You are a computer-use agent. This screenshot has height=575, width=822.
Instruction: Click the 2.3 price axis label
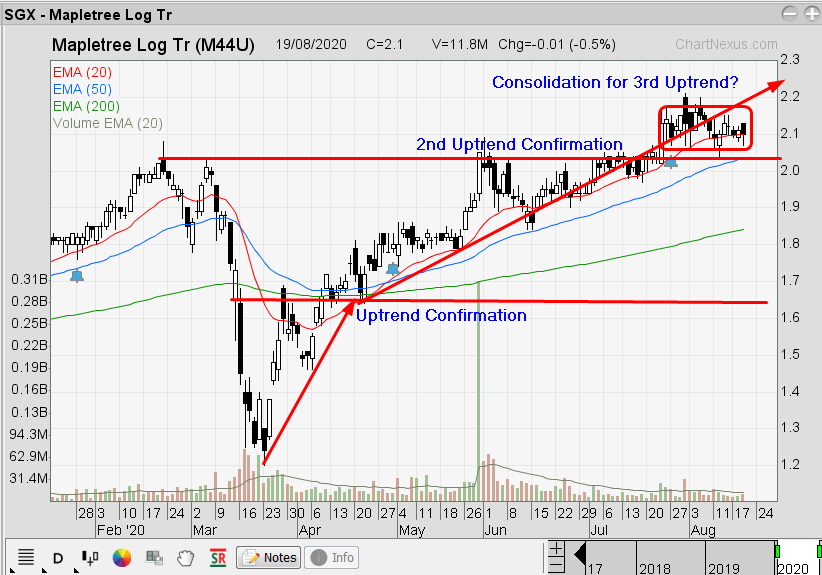point(789,59)
